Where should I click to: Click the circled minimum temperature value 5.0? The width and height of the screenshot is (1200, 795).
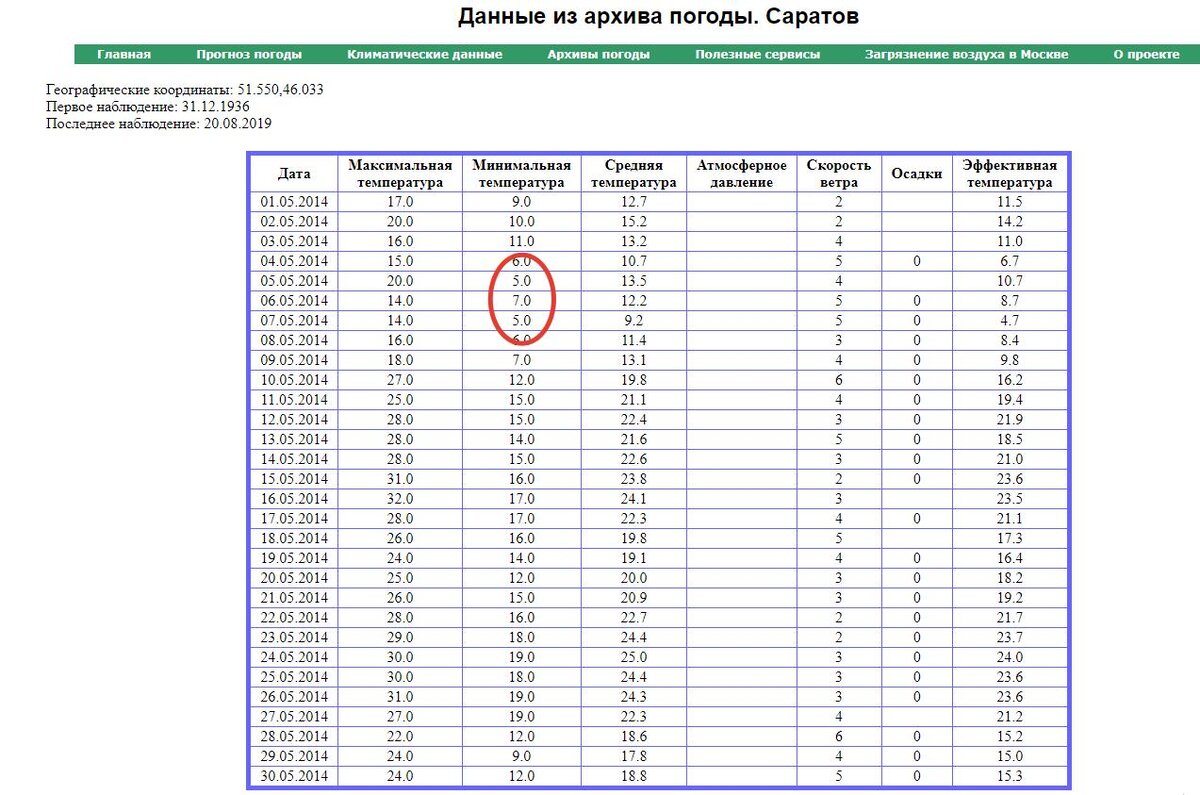point(521,280)
